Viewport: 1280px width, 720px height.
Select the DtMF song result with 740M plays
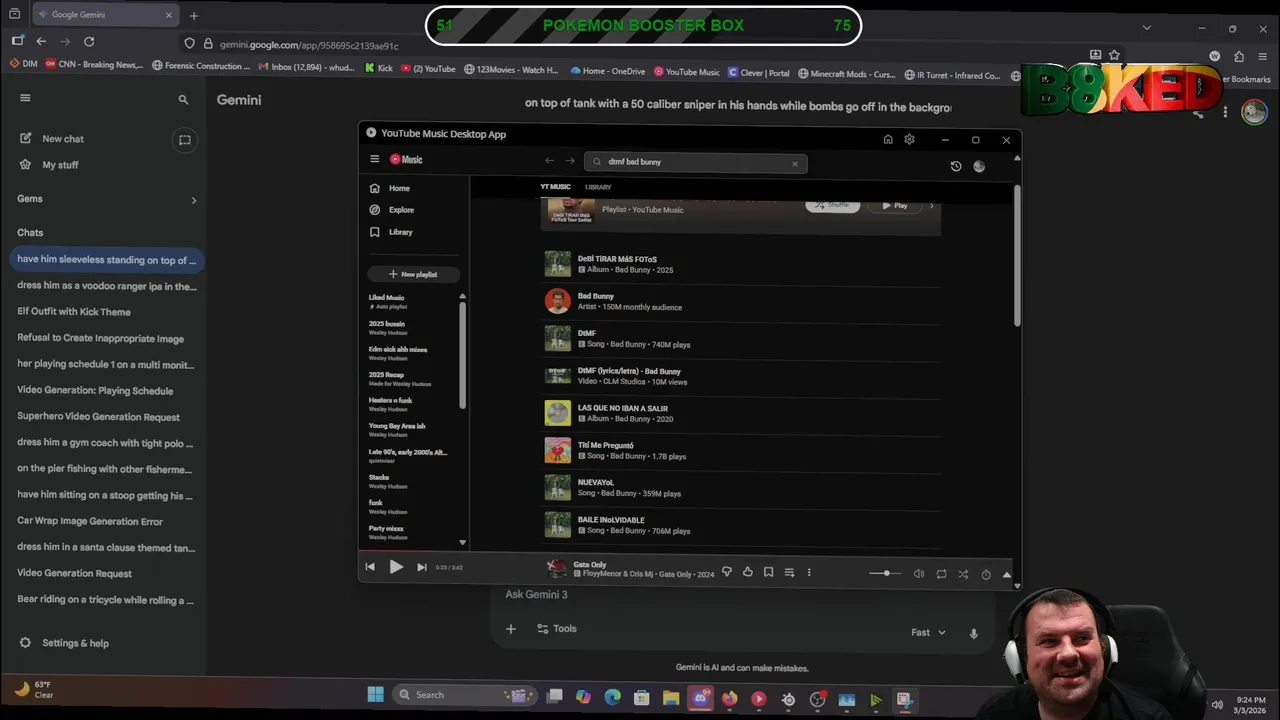click(x=740, y=338)
